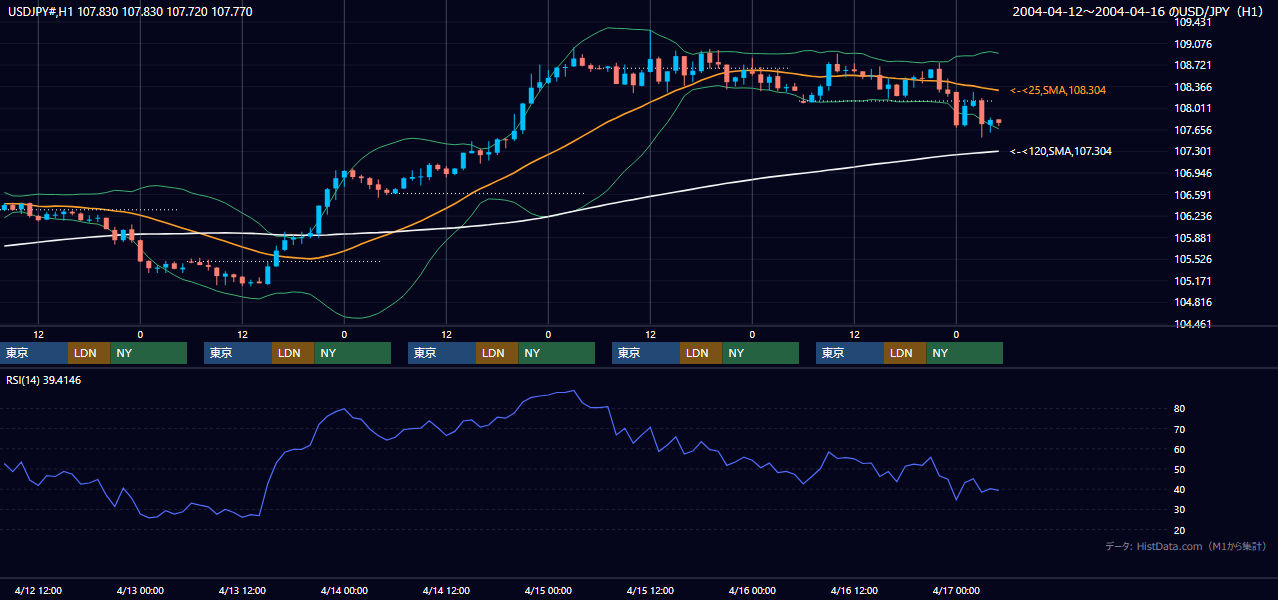Click price axis value 107.656
Viewport: 1278px width, 600px height.
click(x=1193, y=130)
